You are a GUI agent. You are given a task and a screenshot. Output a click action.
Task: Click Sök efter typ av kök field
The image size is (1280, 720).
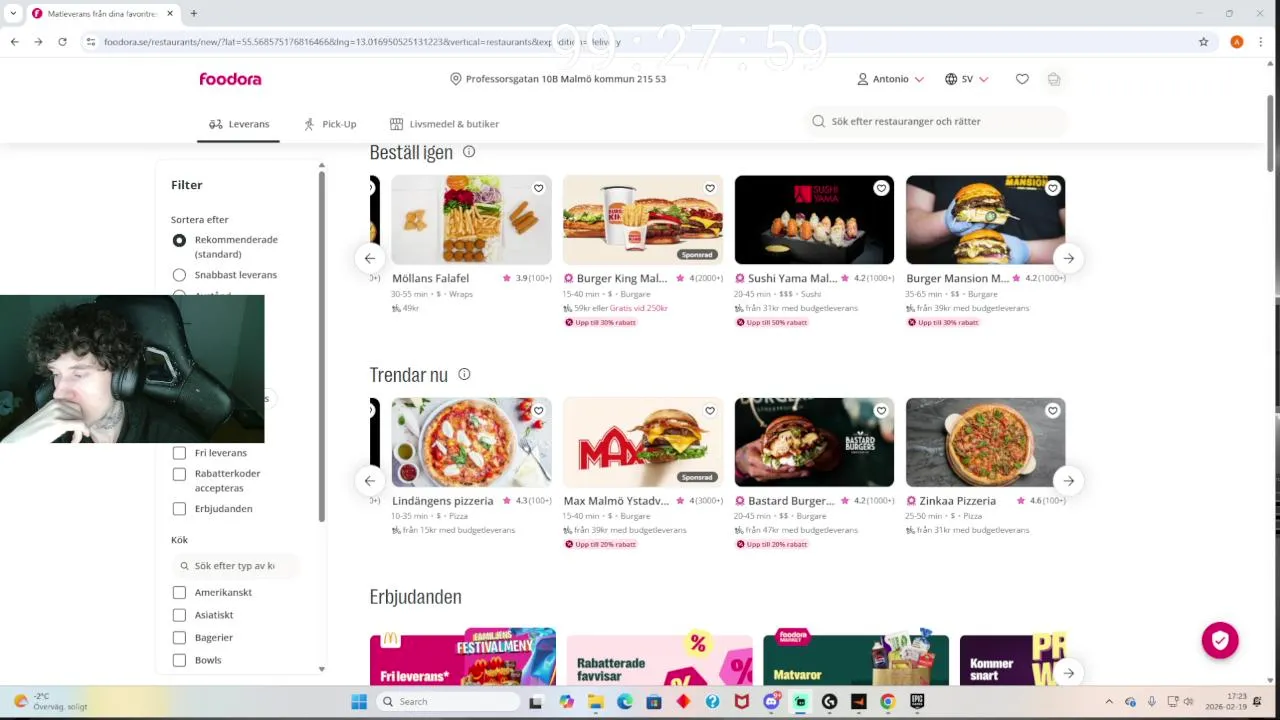point(237,566)
